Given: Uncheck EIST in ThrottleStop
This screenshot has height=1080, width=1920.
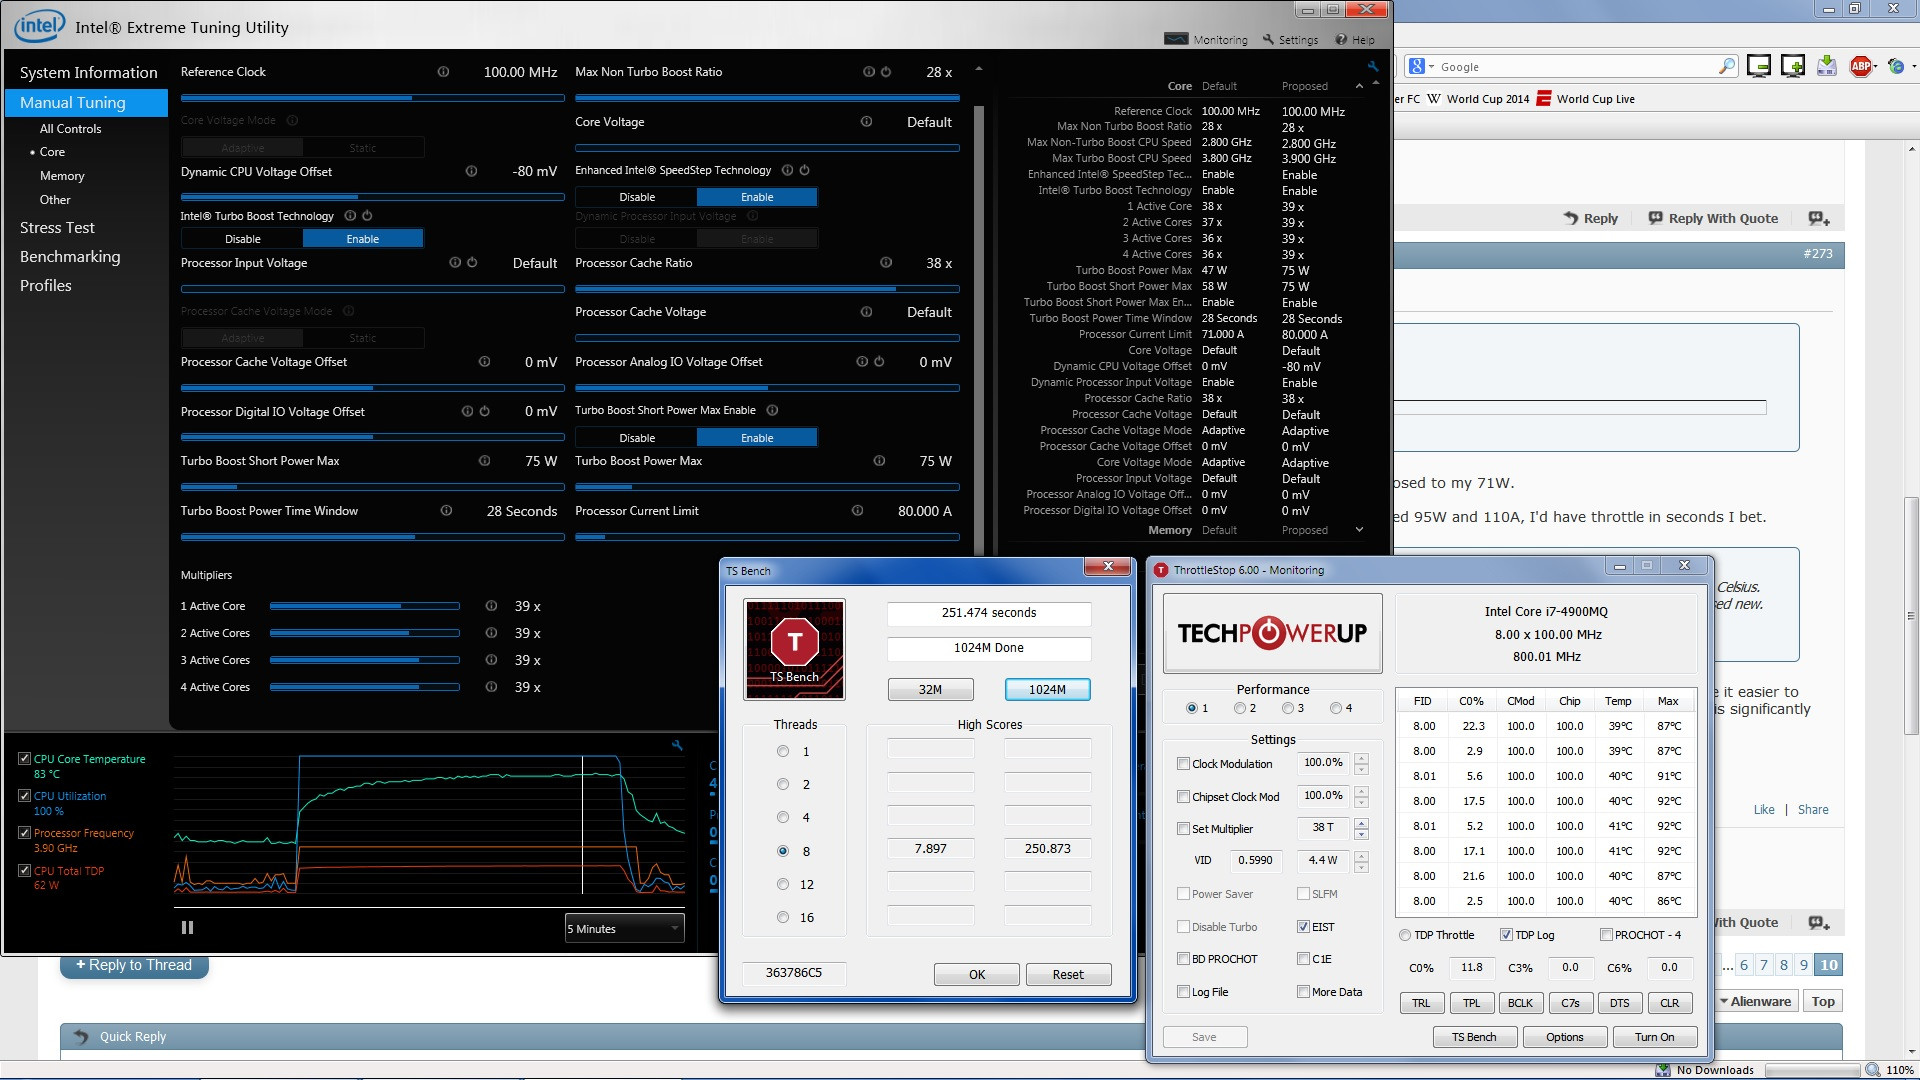Looking at the screenshot, I should 1304,927.
